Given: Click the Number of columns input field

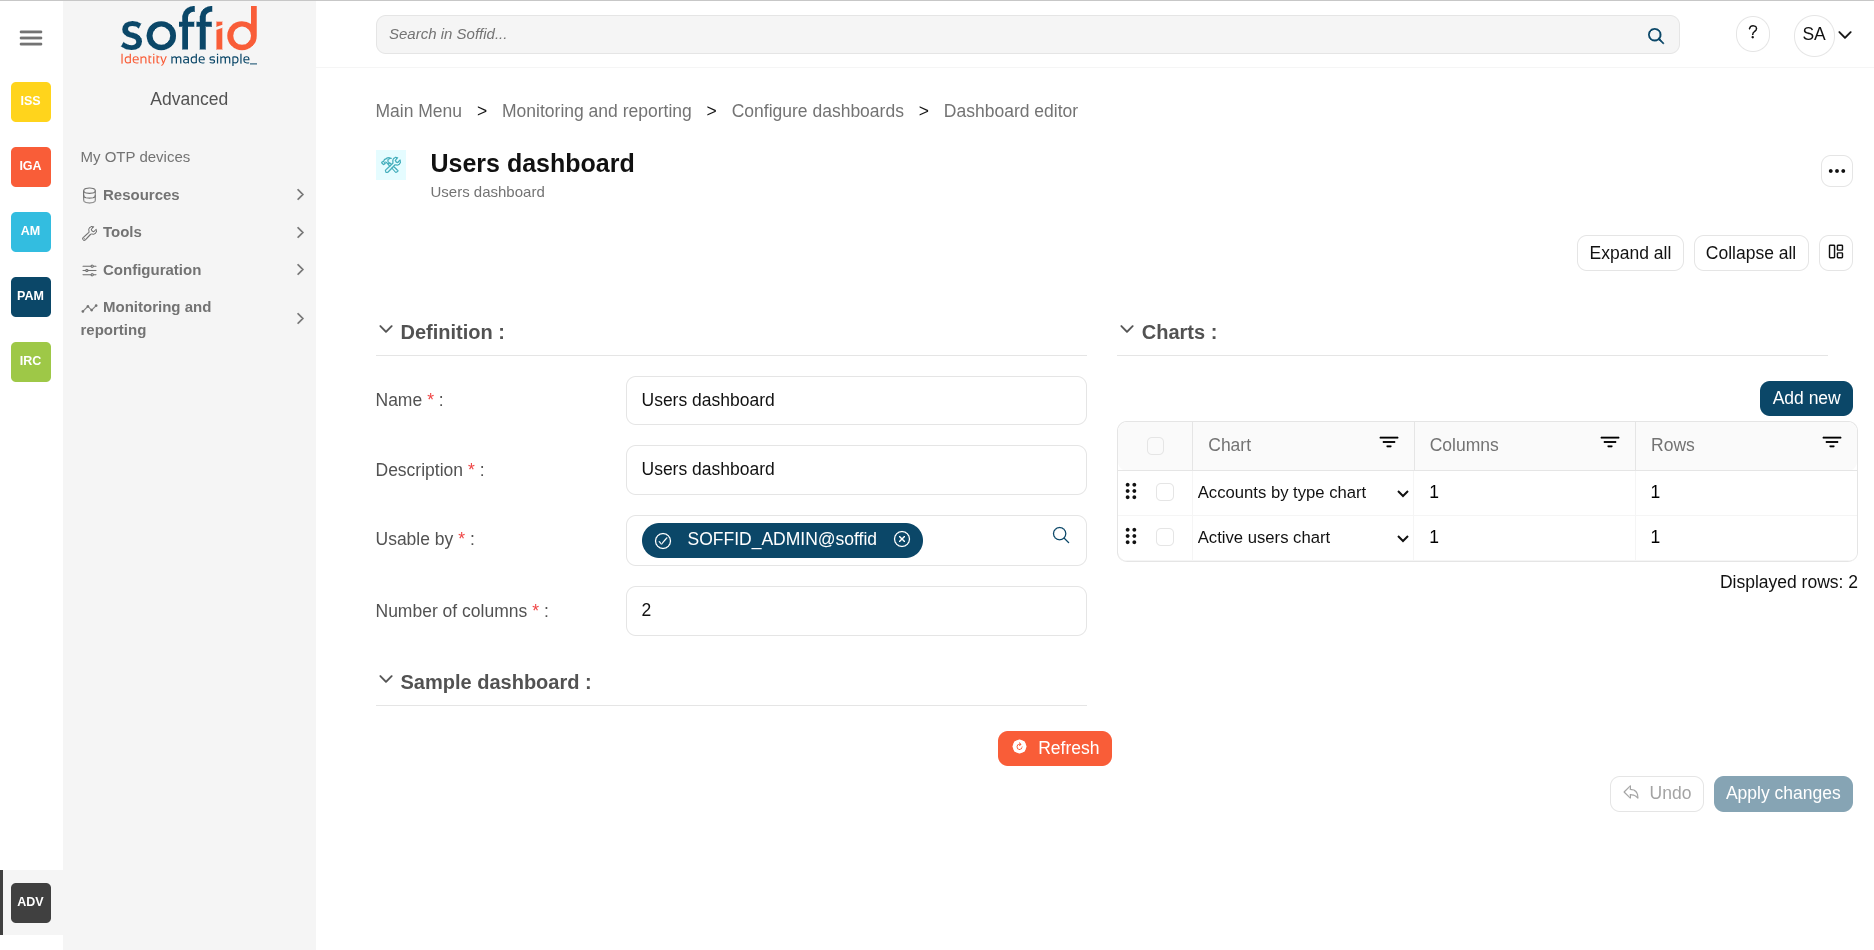Looking at the screenshot, I should (x=855, y=611).
